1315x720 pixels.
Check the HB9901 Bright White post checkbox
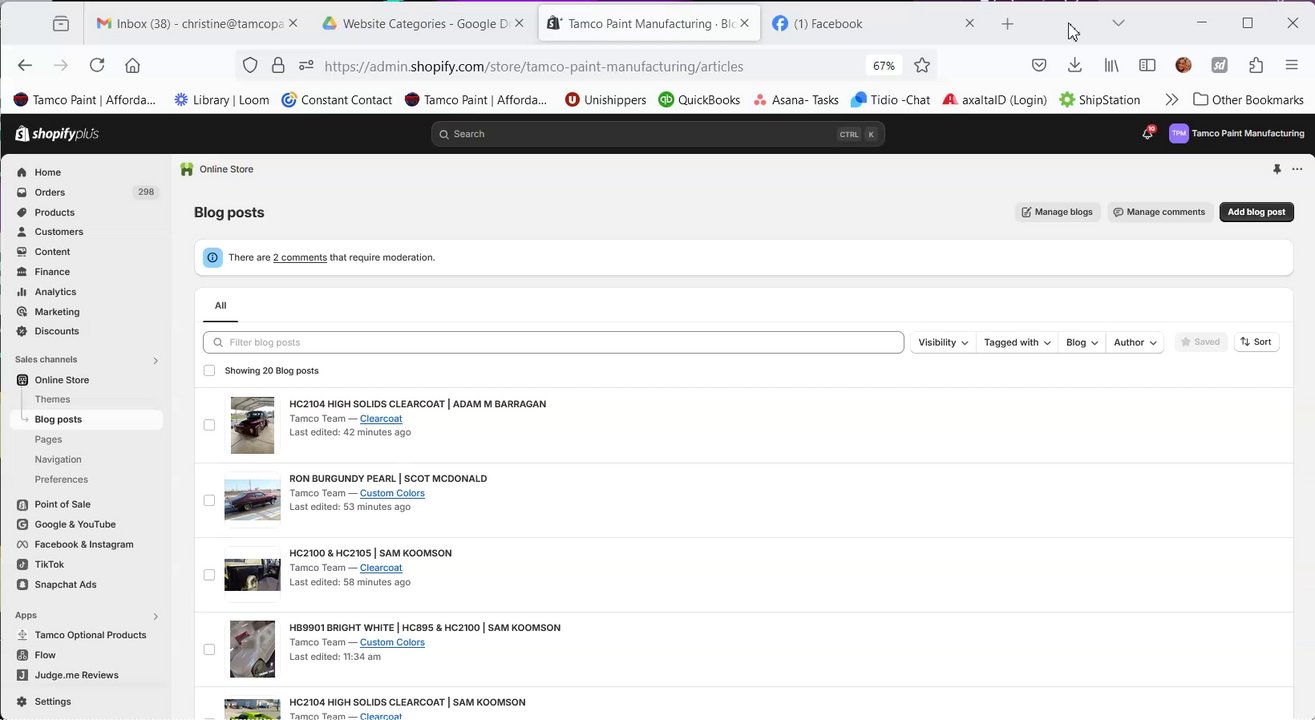[x=209, y=649]
